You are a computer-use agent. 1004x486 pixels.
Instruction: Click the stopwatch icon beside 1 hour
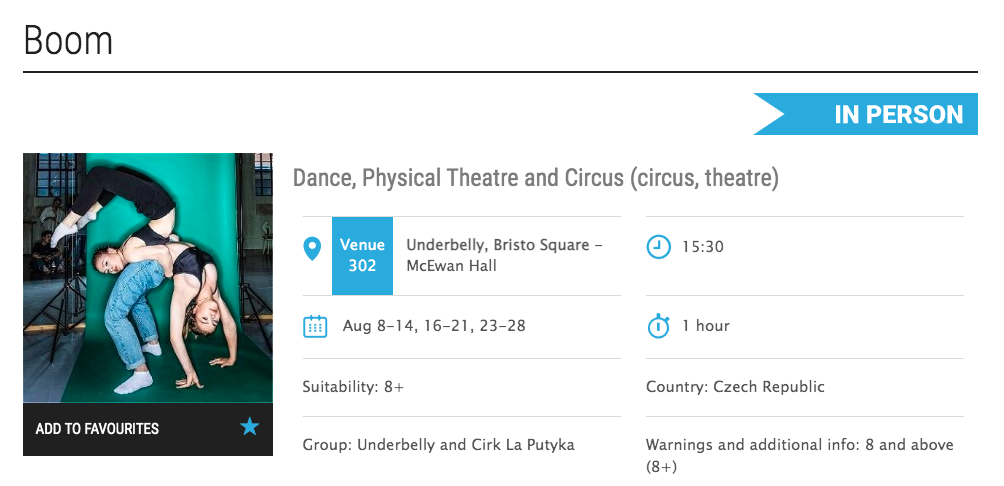point(658,326)
